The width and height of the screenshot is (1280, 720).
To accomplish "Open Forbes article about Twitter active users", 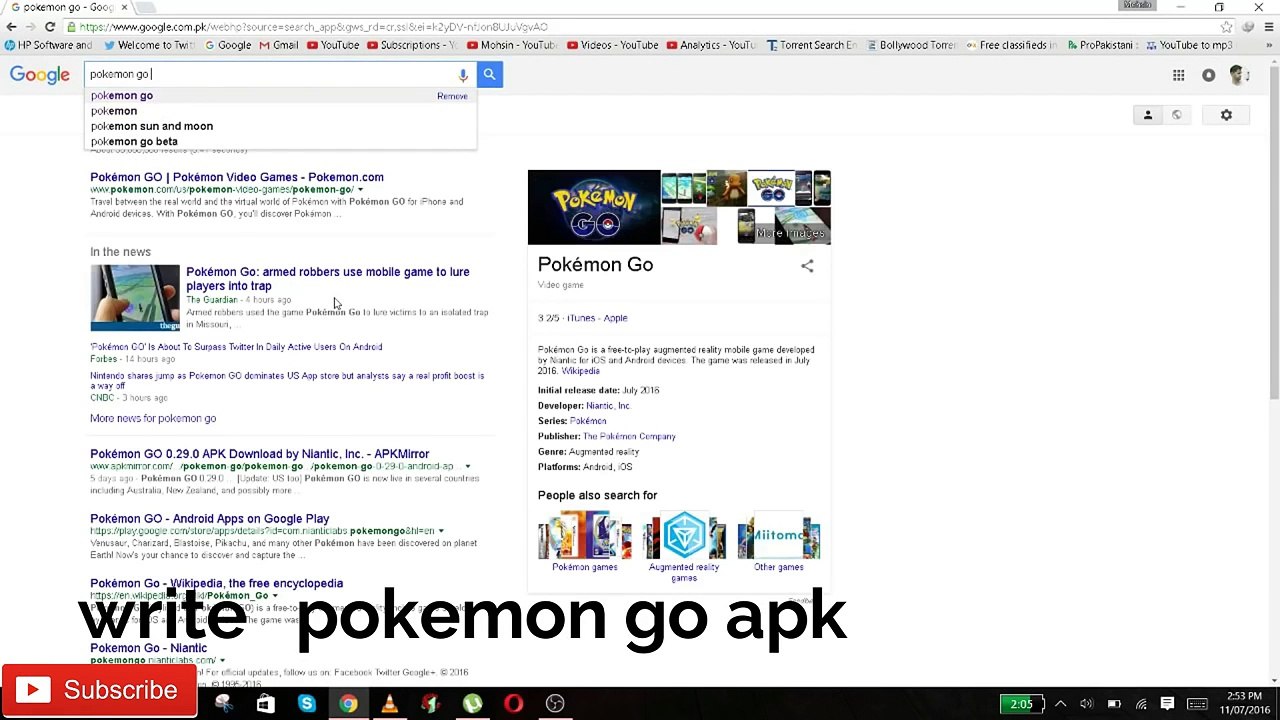I will (236, 347).
